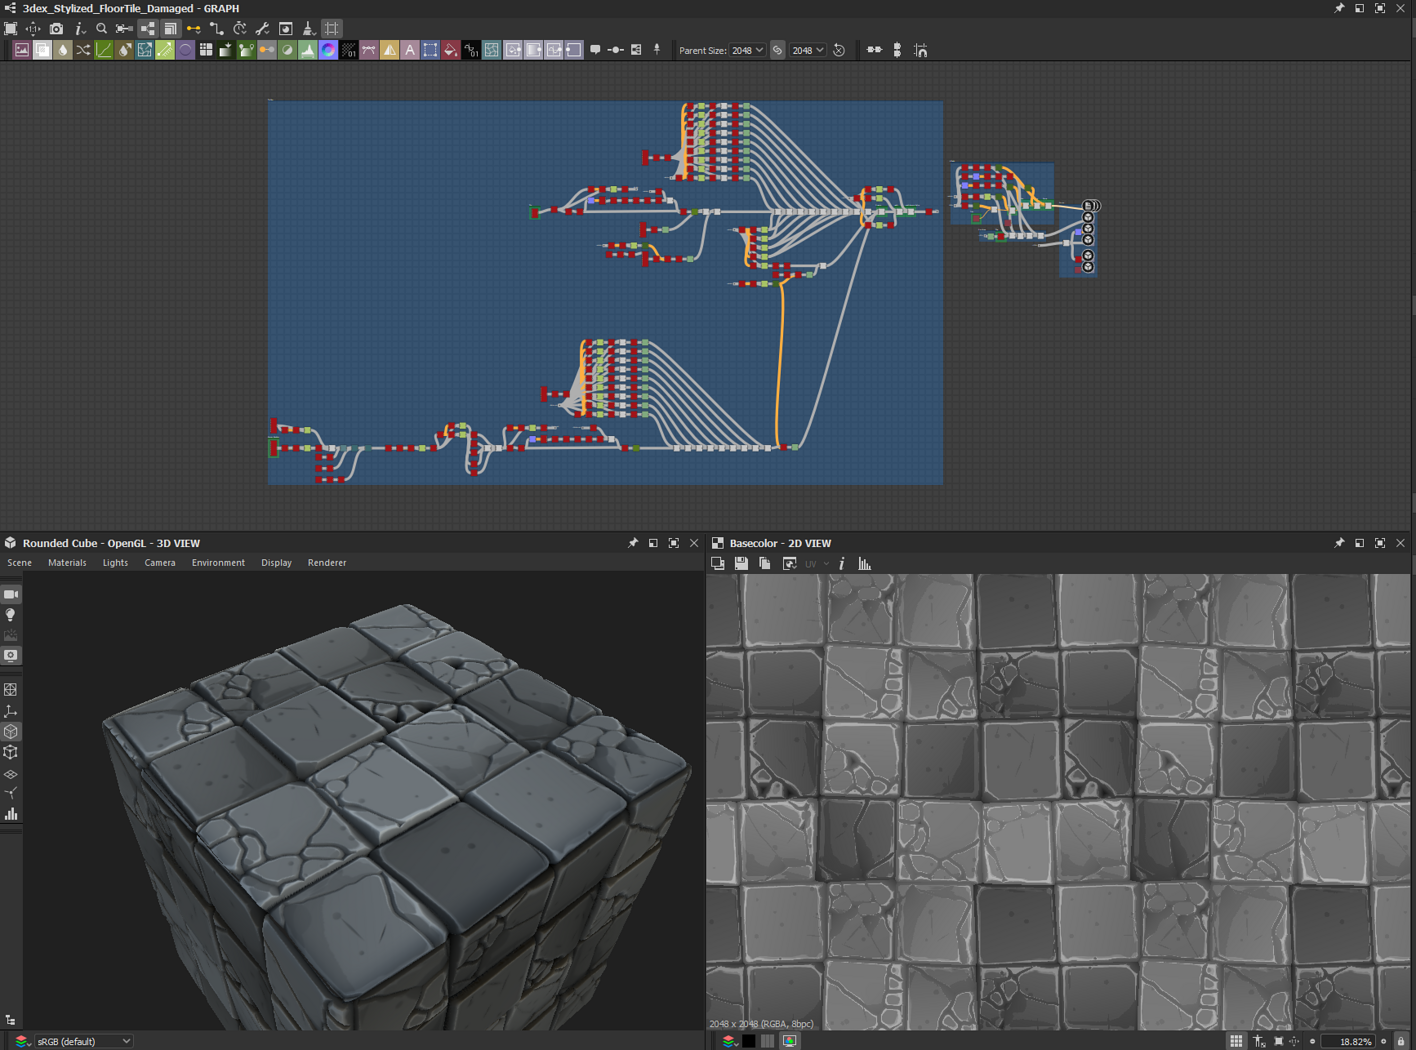Click the fit graph to view icon

[11, 29]
